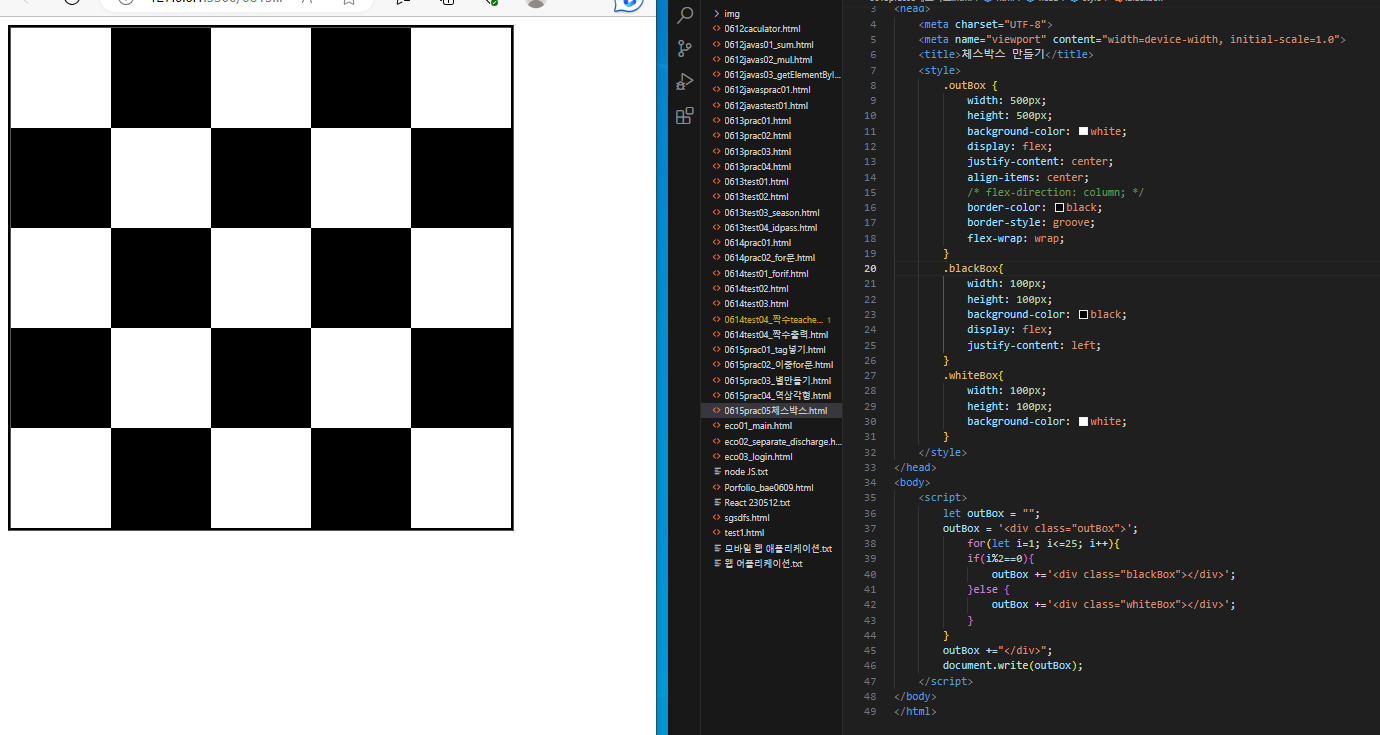Open 0612javas01_sum.html file

point(768,44)
